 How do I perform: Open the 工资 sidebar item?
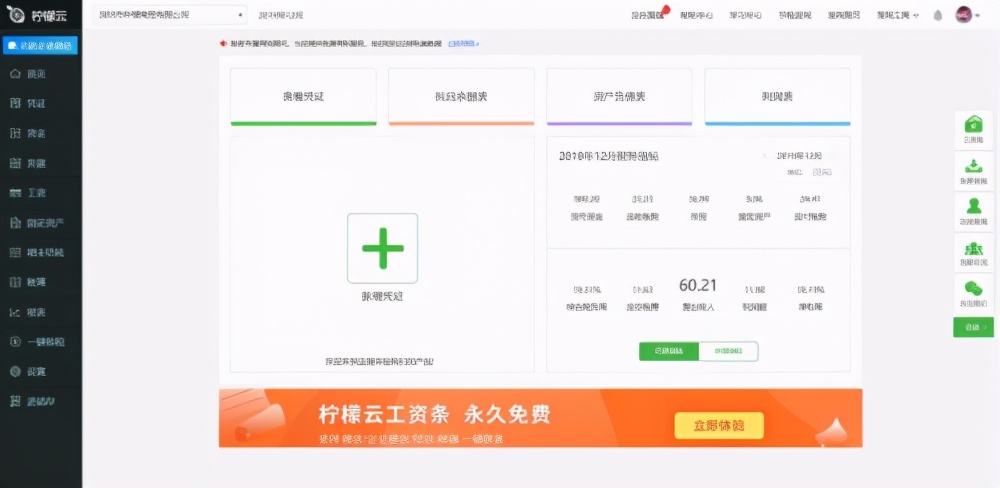tap(41, 193)
